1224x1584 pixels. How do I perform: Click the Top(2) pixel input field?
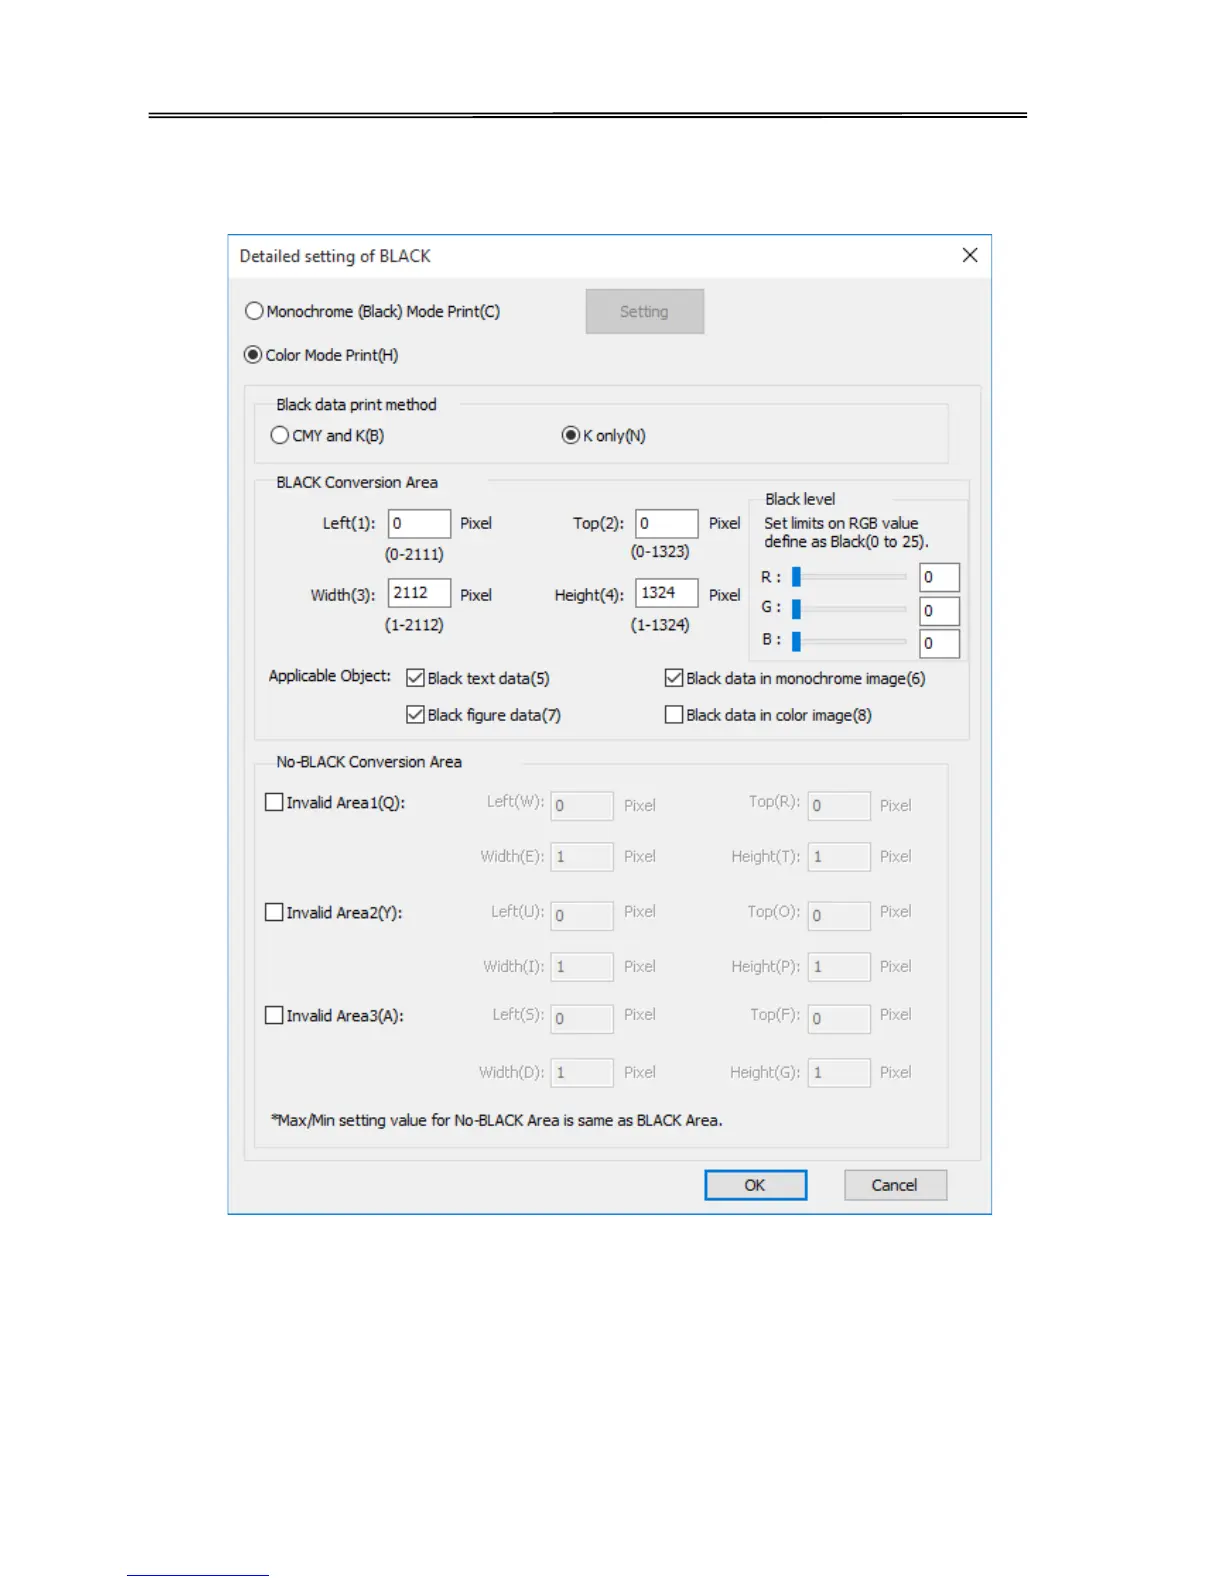tap(666, 523)
